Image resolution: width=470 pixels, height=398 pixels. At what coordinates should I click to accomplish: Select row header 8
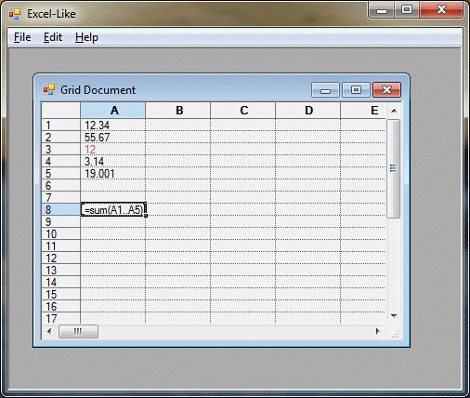click(x=61, y=210)
